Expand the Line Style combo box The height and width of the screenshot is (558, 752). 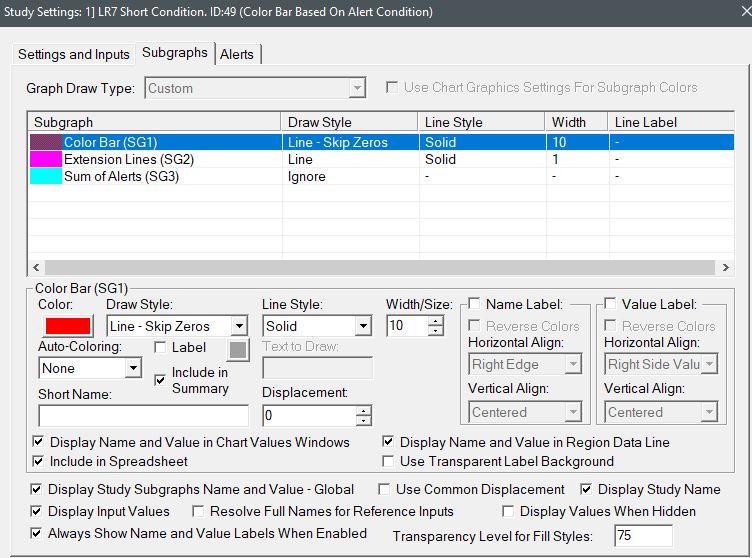coord(363,326)
